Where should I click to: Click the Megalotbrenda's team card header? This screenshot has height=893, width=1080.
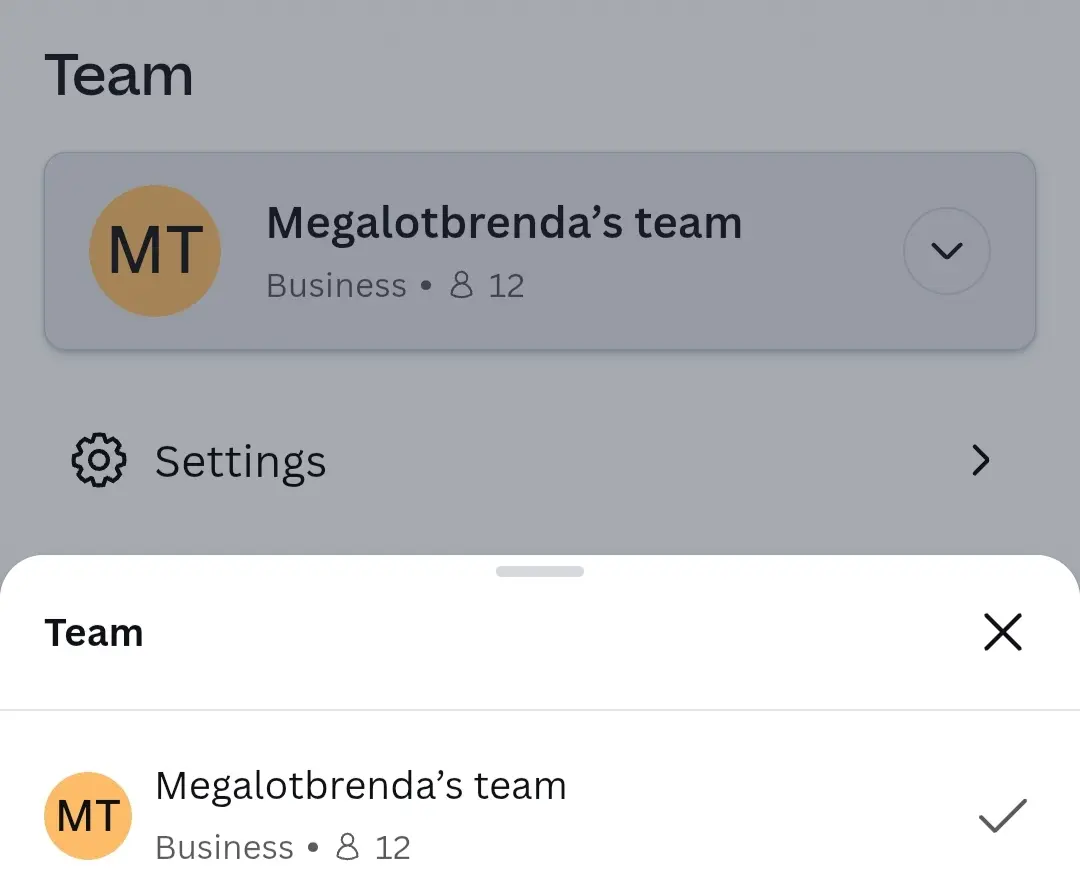click(540, 251)
